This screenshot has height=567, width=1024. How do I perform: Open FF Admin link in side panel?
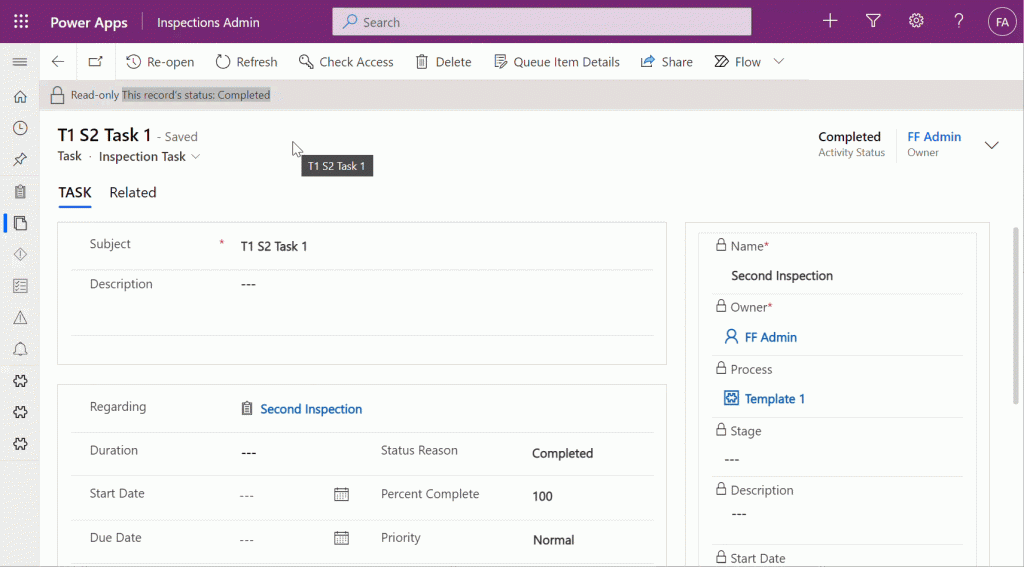771,337
